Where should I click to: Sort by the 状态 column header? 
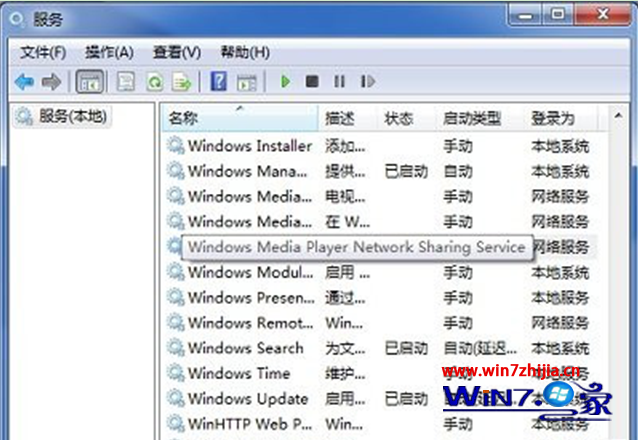click(407, 118)
